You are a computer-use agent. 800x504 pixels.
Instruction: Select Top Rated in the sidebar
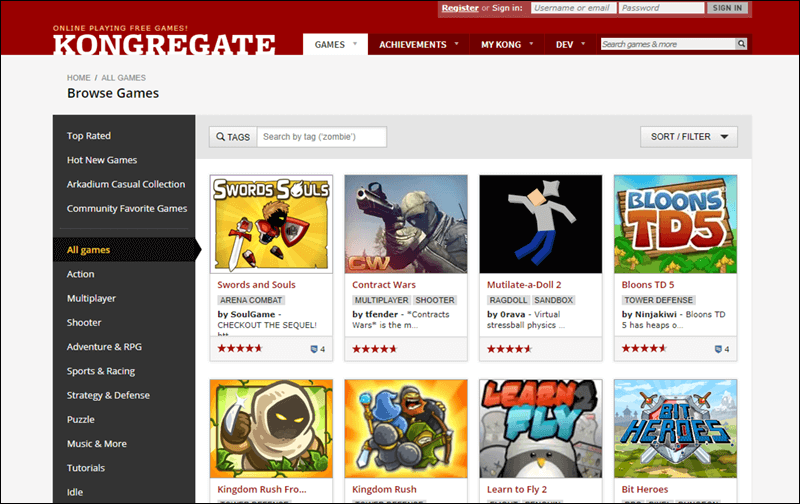coord(89,136)
